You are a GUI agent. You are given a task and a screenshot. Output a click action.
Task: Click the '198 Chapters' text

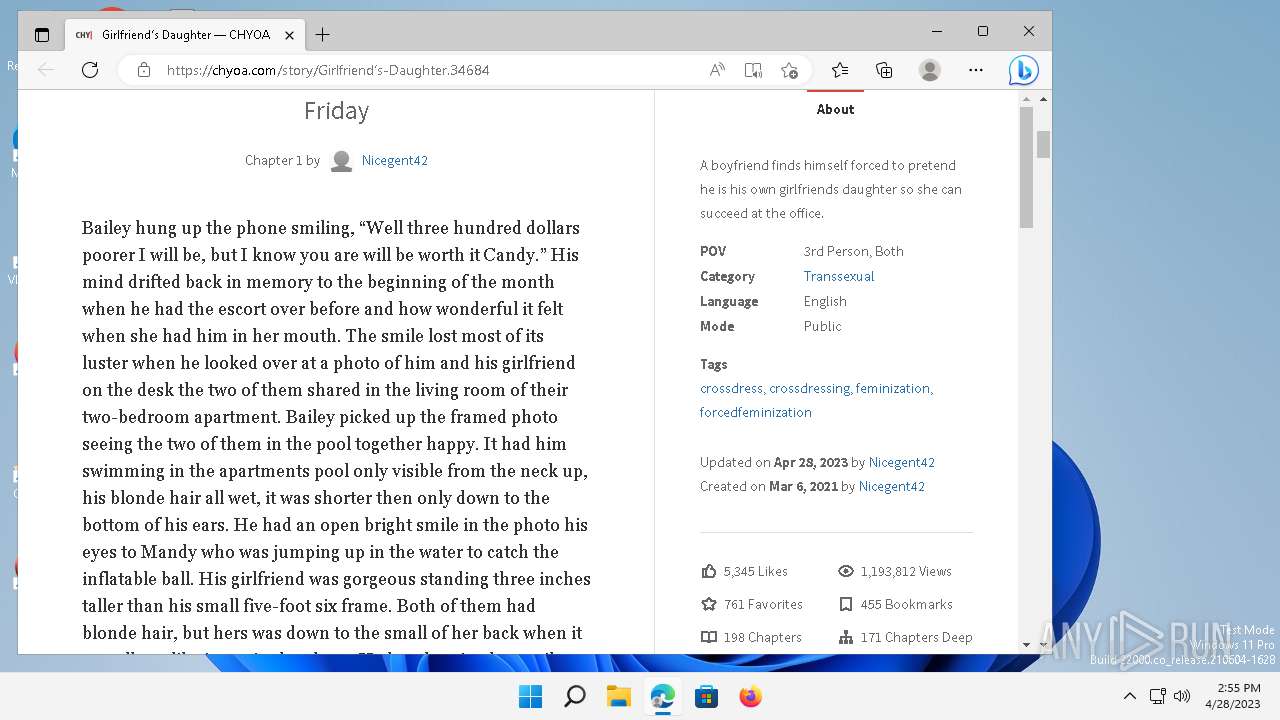(x=763, y=637)
